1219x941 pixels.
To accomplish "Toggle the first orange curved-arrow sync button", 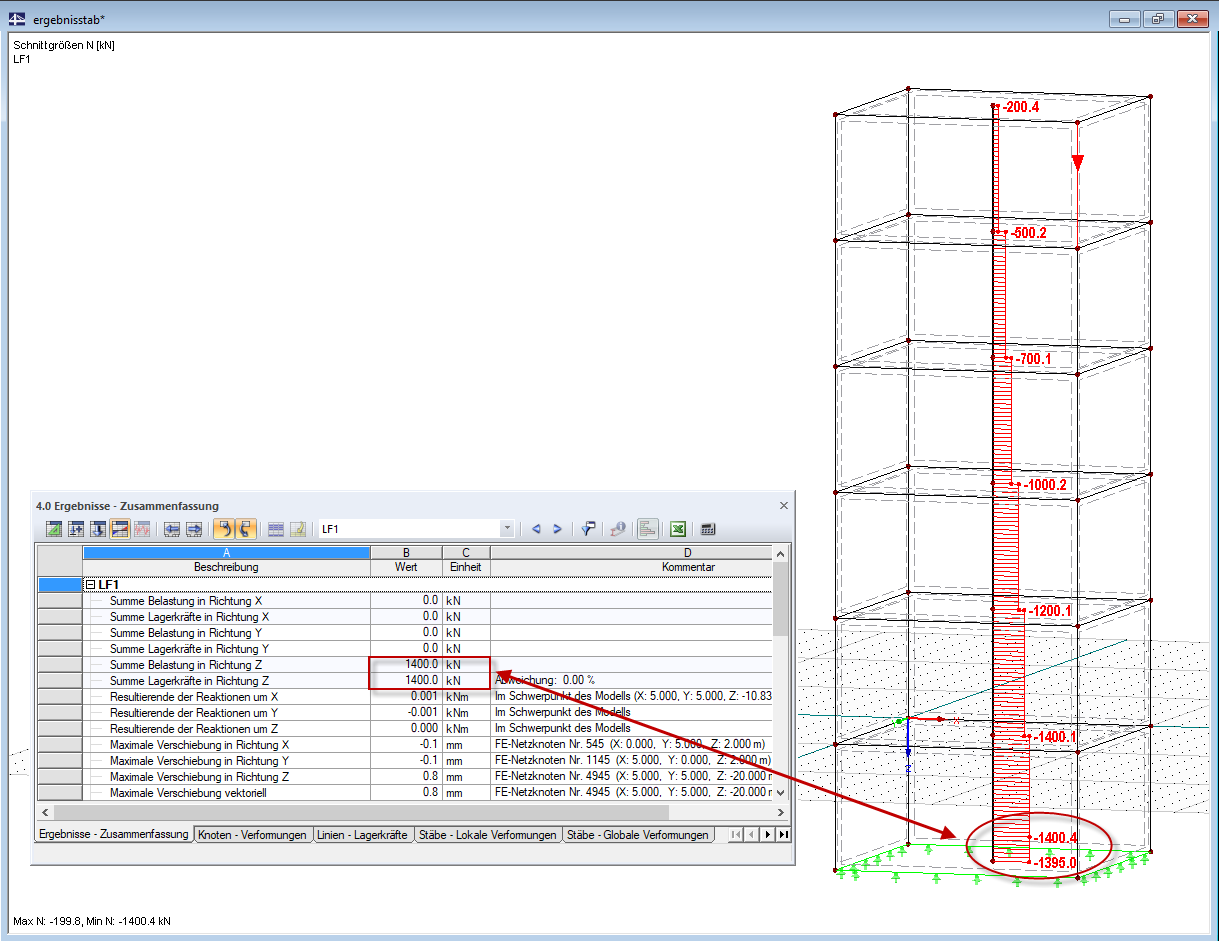I will 224,529.
